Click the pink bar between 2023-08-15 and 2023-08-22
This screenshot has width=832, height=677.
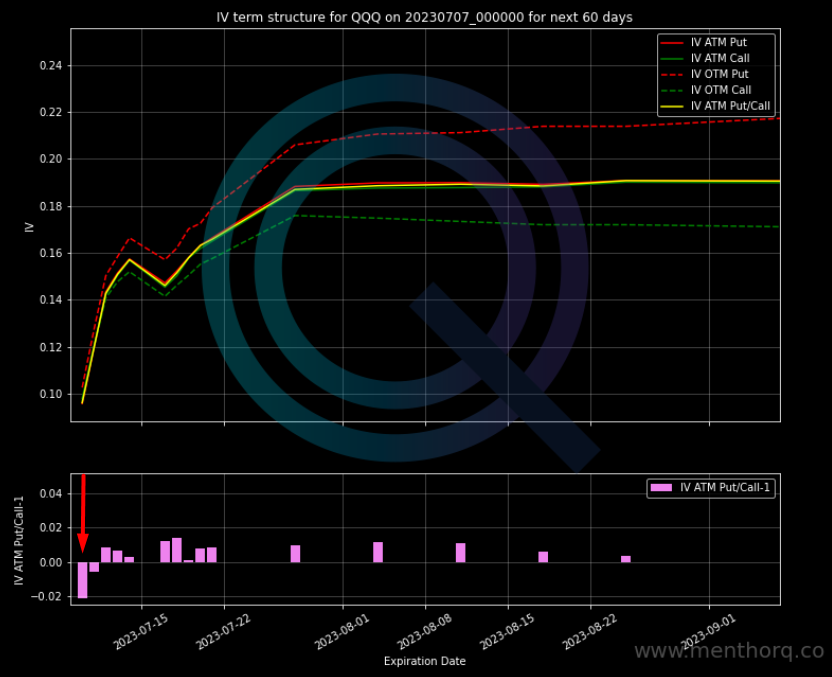tap(543, 557)
